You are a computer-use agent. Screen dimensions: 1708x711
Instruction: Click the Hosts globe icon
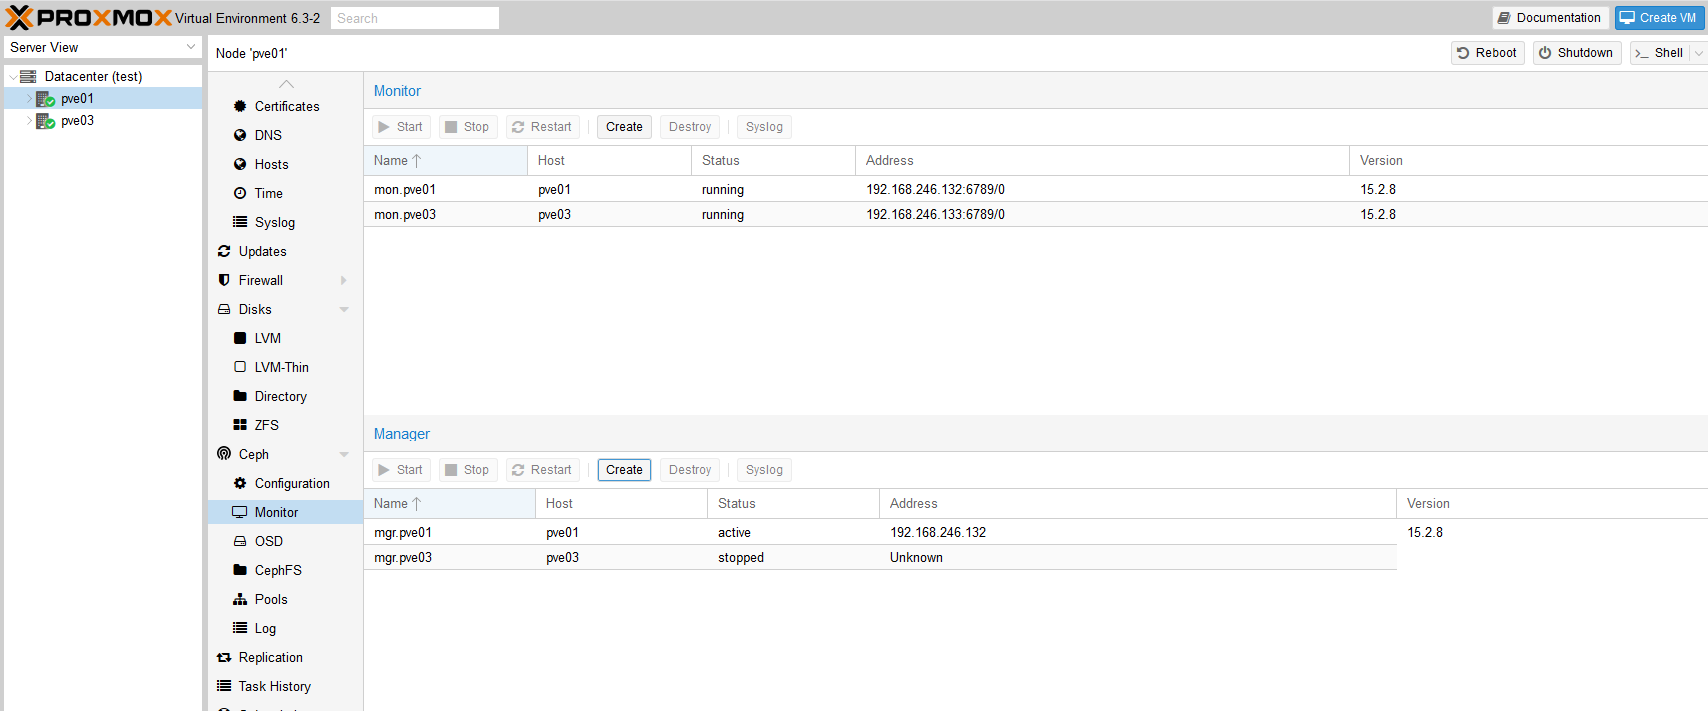[240, 164]
